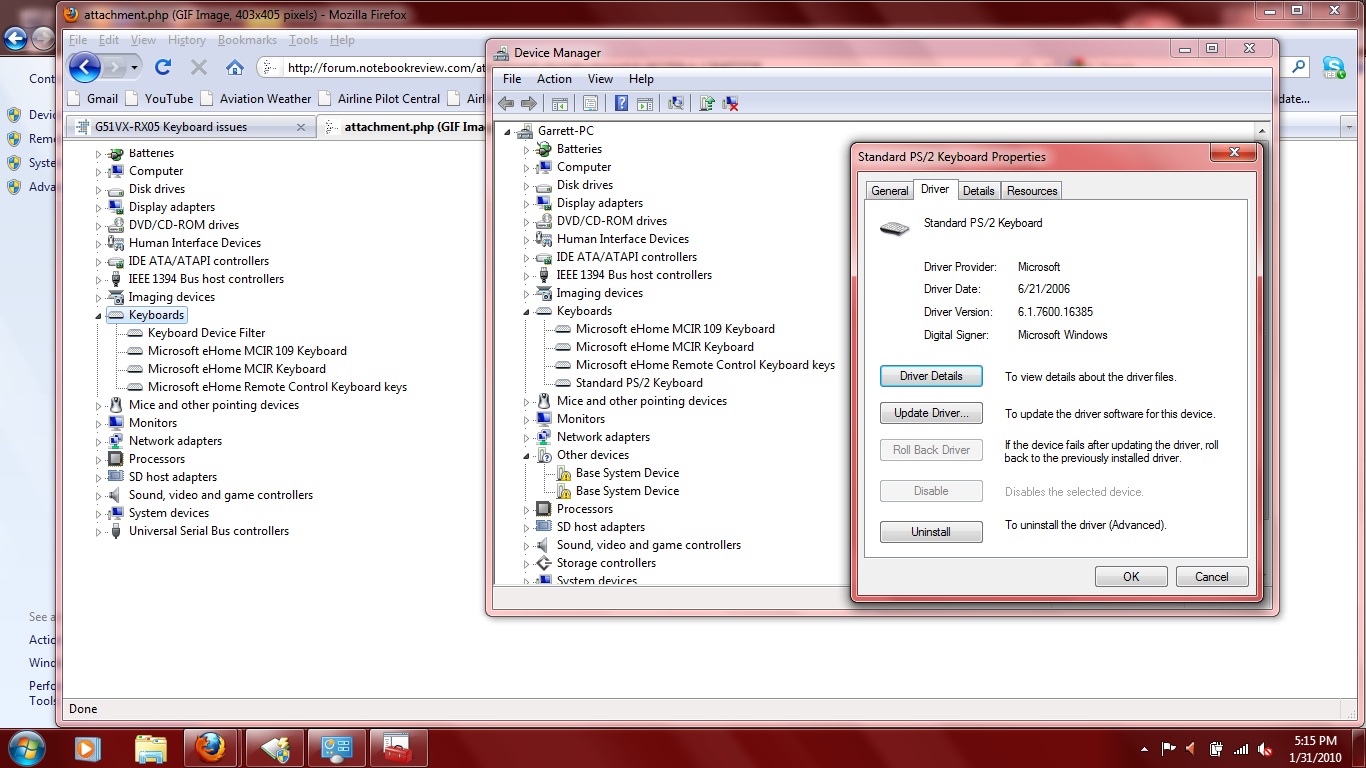This screenshot has height=768, width=1366.
Task: Click the Show/Hide Console Tree toolbar icon
Action: (x=560, y=103)
